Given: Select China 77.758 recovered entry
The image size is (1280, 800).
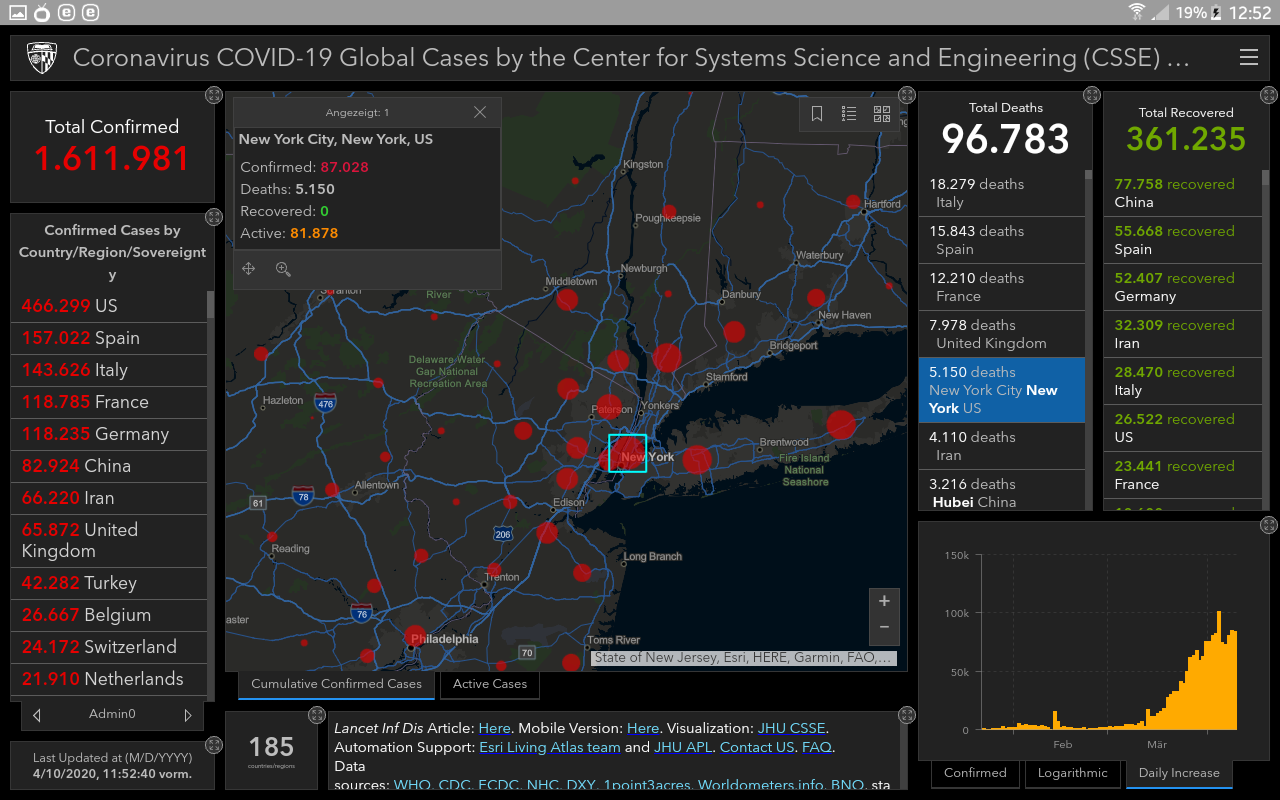Looking at the screenshot, I should pos(1183,193).
